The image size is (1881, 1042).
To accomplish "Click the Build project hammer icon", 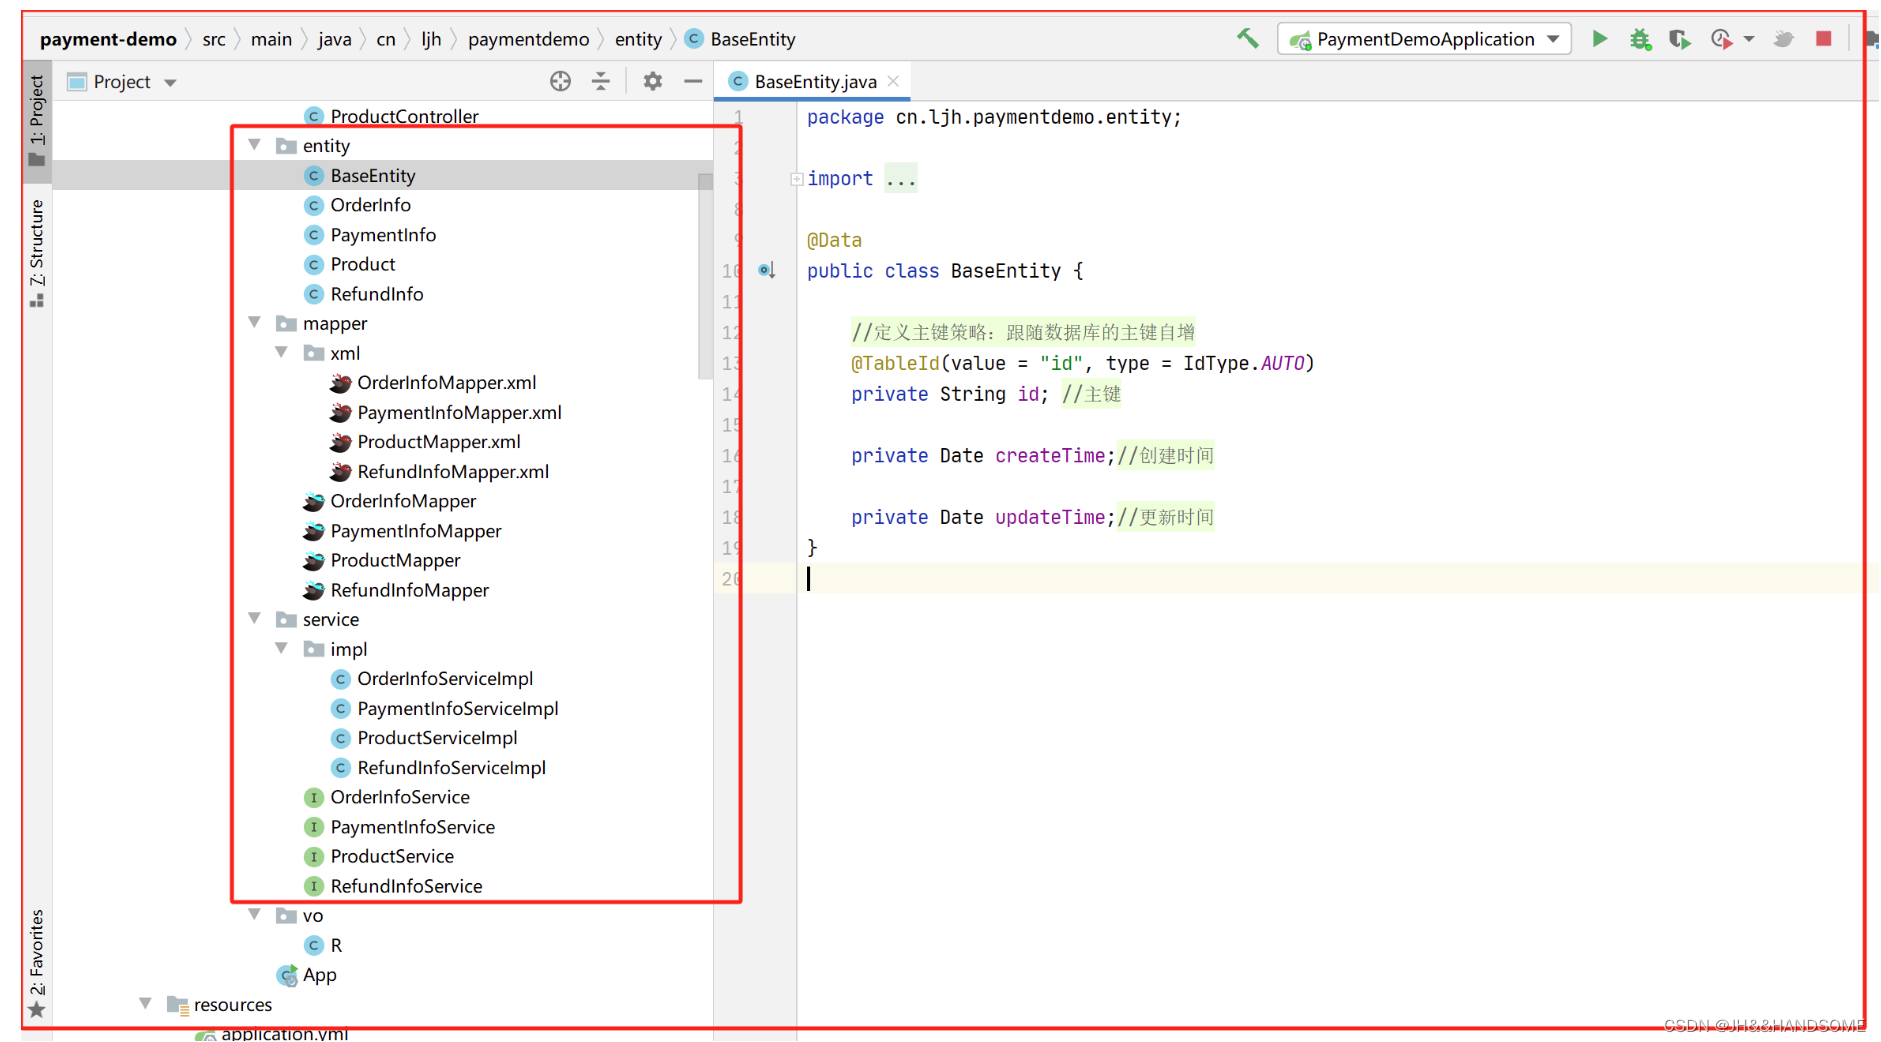I will coord(1247,39).
